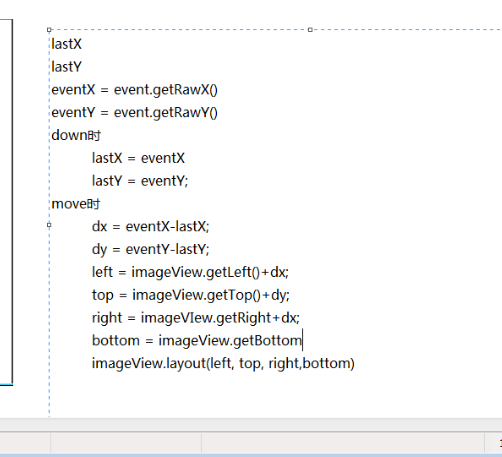Click the line "eventX = event.getRawX()"

[x=135, y=90]
